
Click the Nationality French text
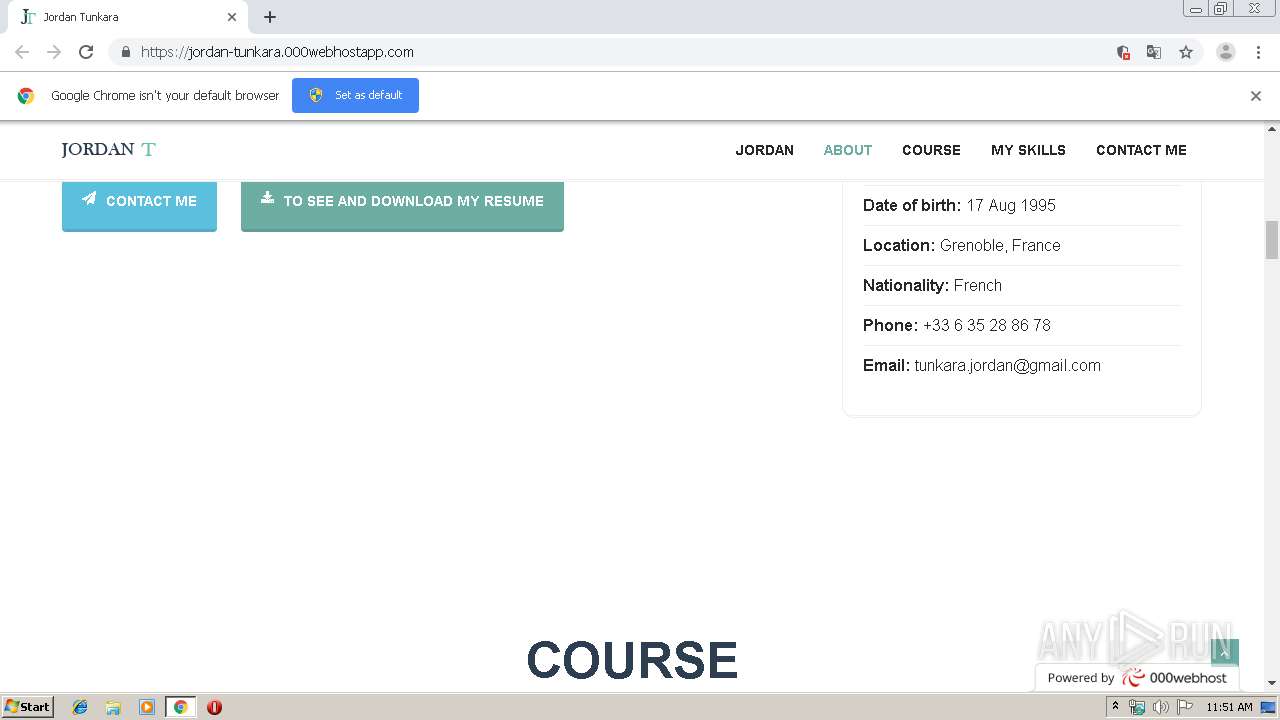pyautogui.click(x=932, y=285)
